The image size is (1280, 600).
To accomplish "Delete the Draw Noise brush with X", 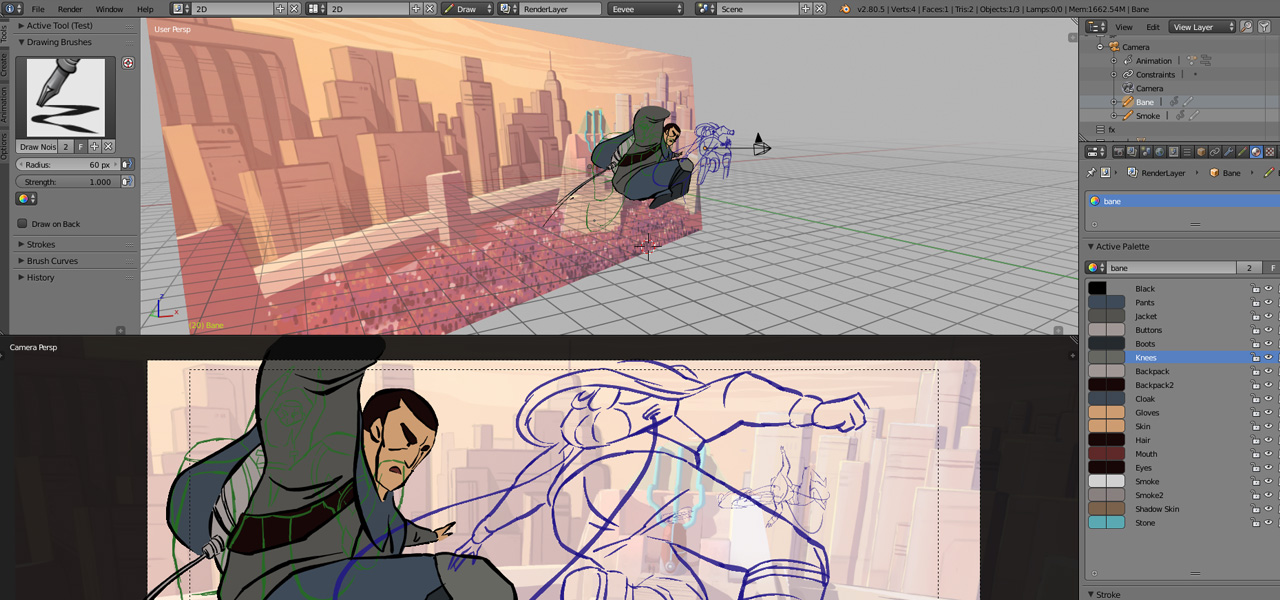I will coord(108,147).
